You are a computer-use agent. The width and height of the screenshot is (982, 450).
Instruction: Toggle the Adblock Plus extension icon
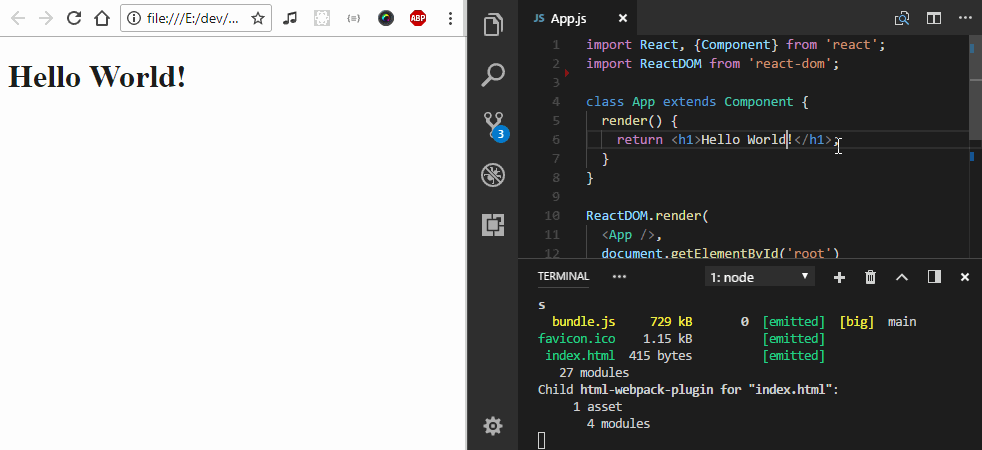coord(418,18)
